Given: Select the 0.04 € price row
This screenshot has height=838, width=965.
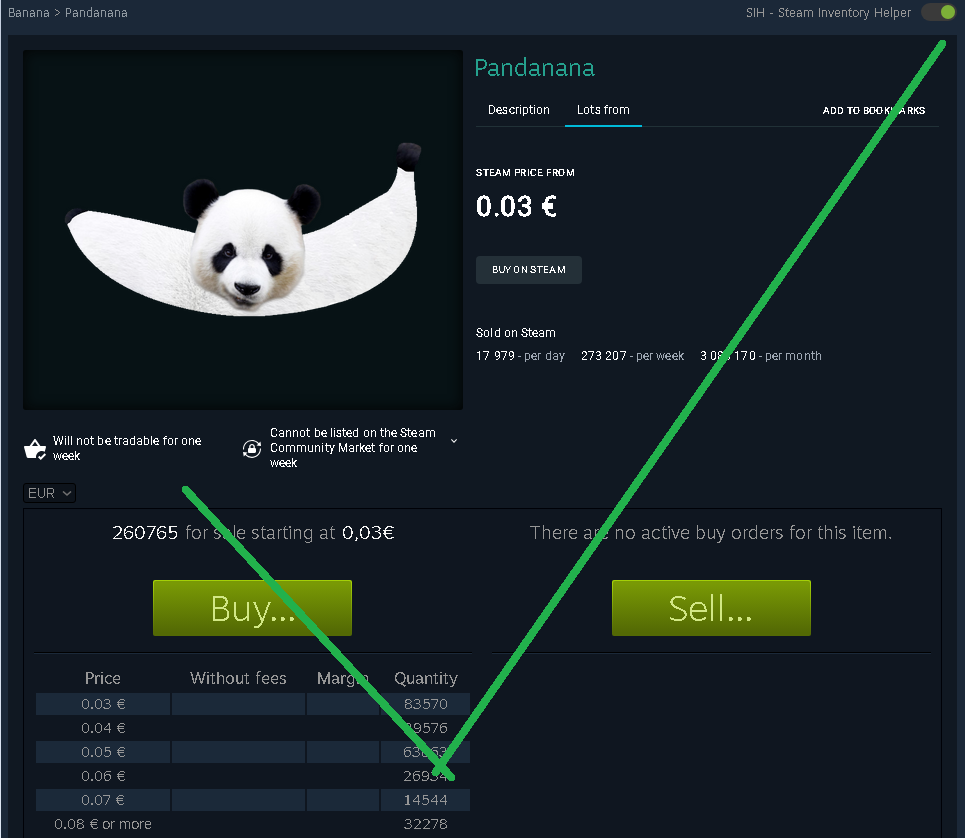Looking at the screenshot, I should point(253,728).
